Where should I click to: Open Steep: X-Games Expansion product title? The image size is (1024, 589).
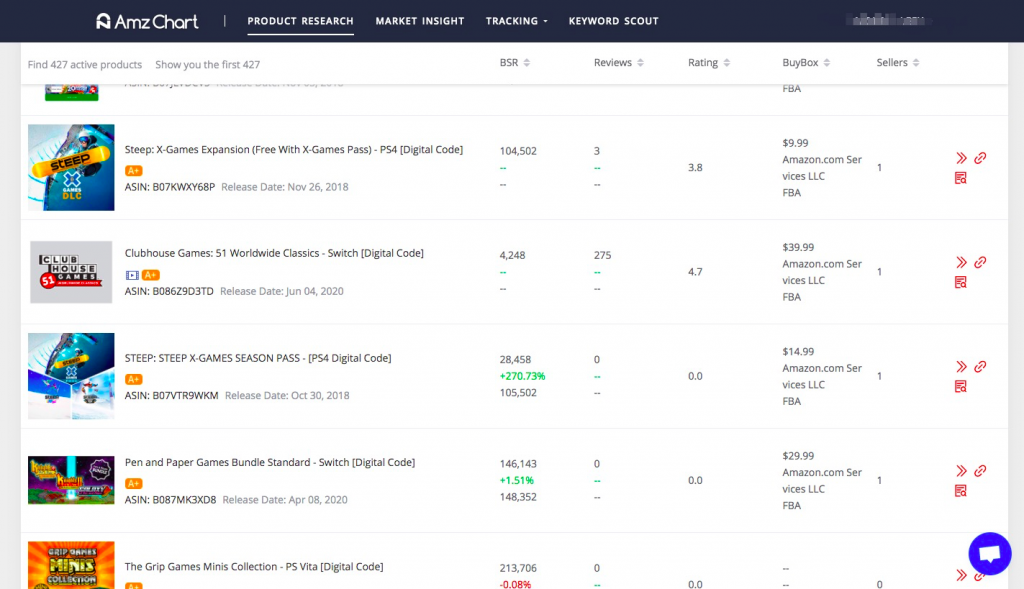point(294,150)
